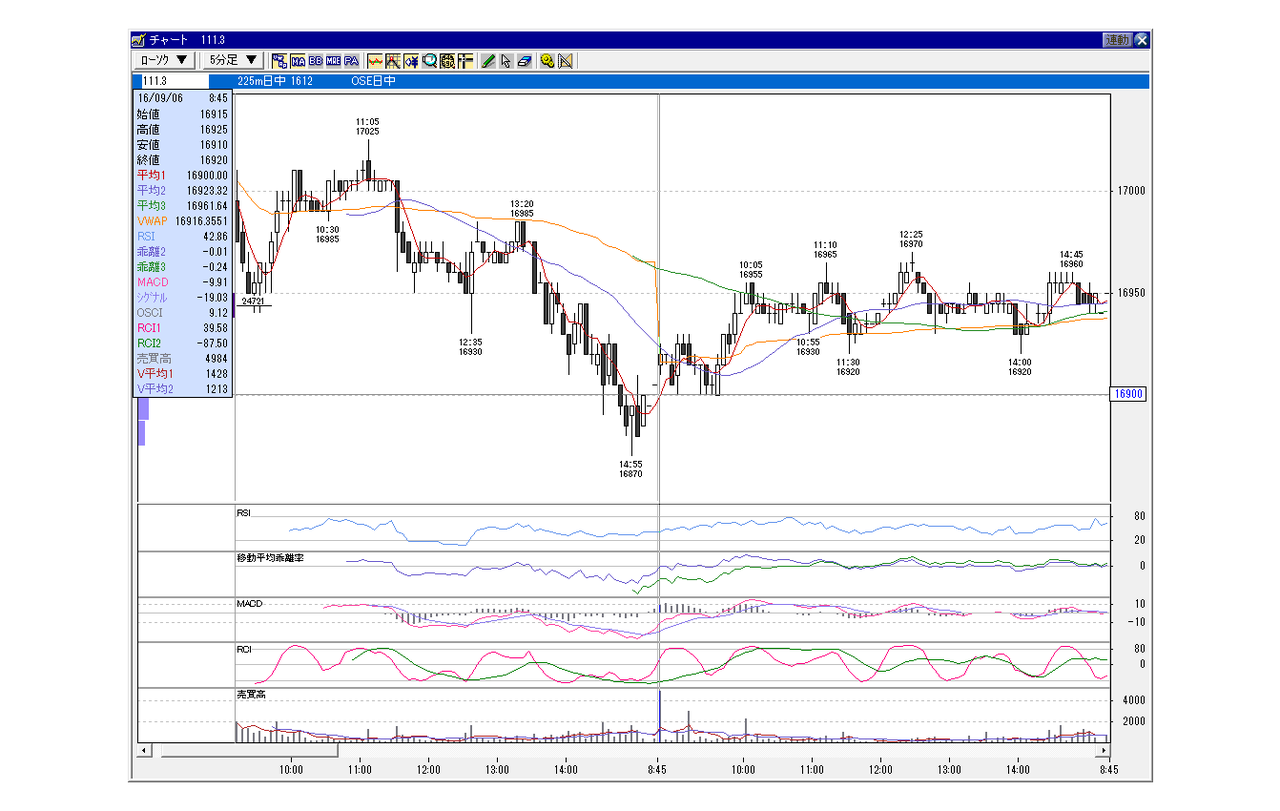
Task: Toggle the BB Bollinger Bands indicator
Action: pyautogui.click(x=315, y=61)
